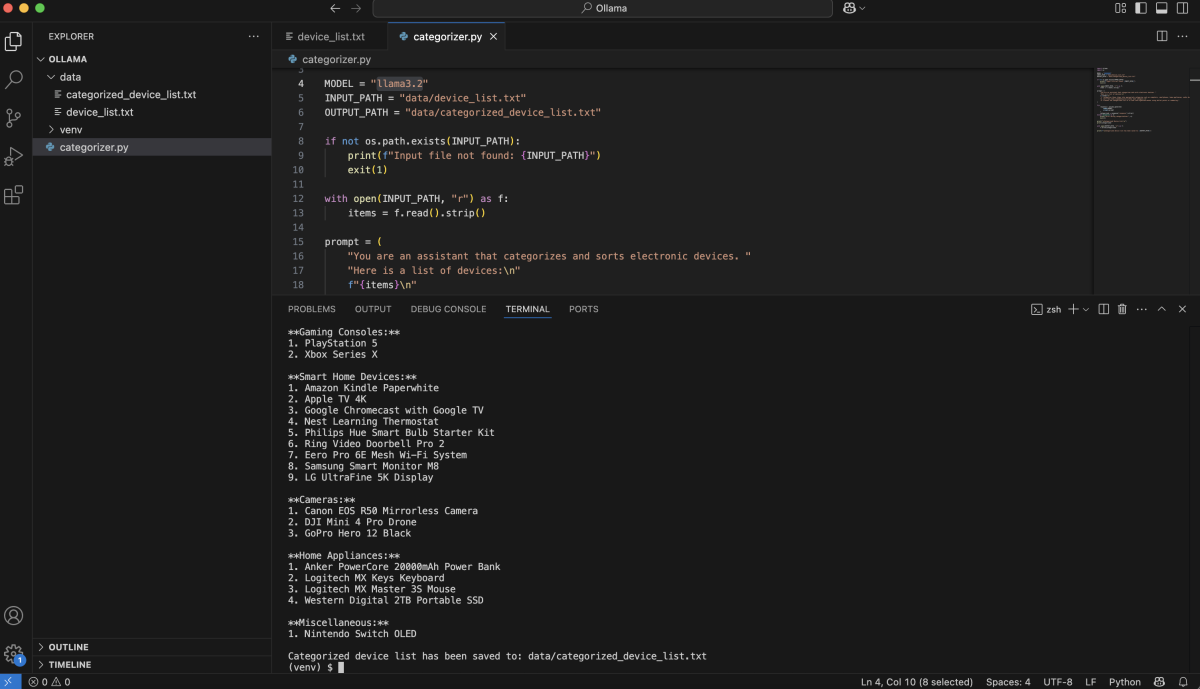This screenshot has width=1200, height=689.
Task: Click Ln 4, Col 10 status bar entry
Action: point(916,682)
